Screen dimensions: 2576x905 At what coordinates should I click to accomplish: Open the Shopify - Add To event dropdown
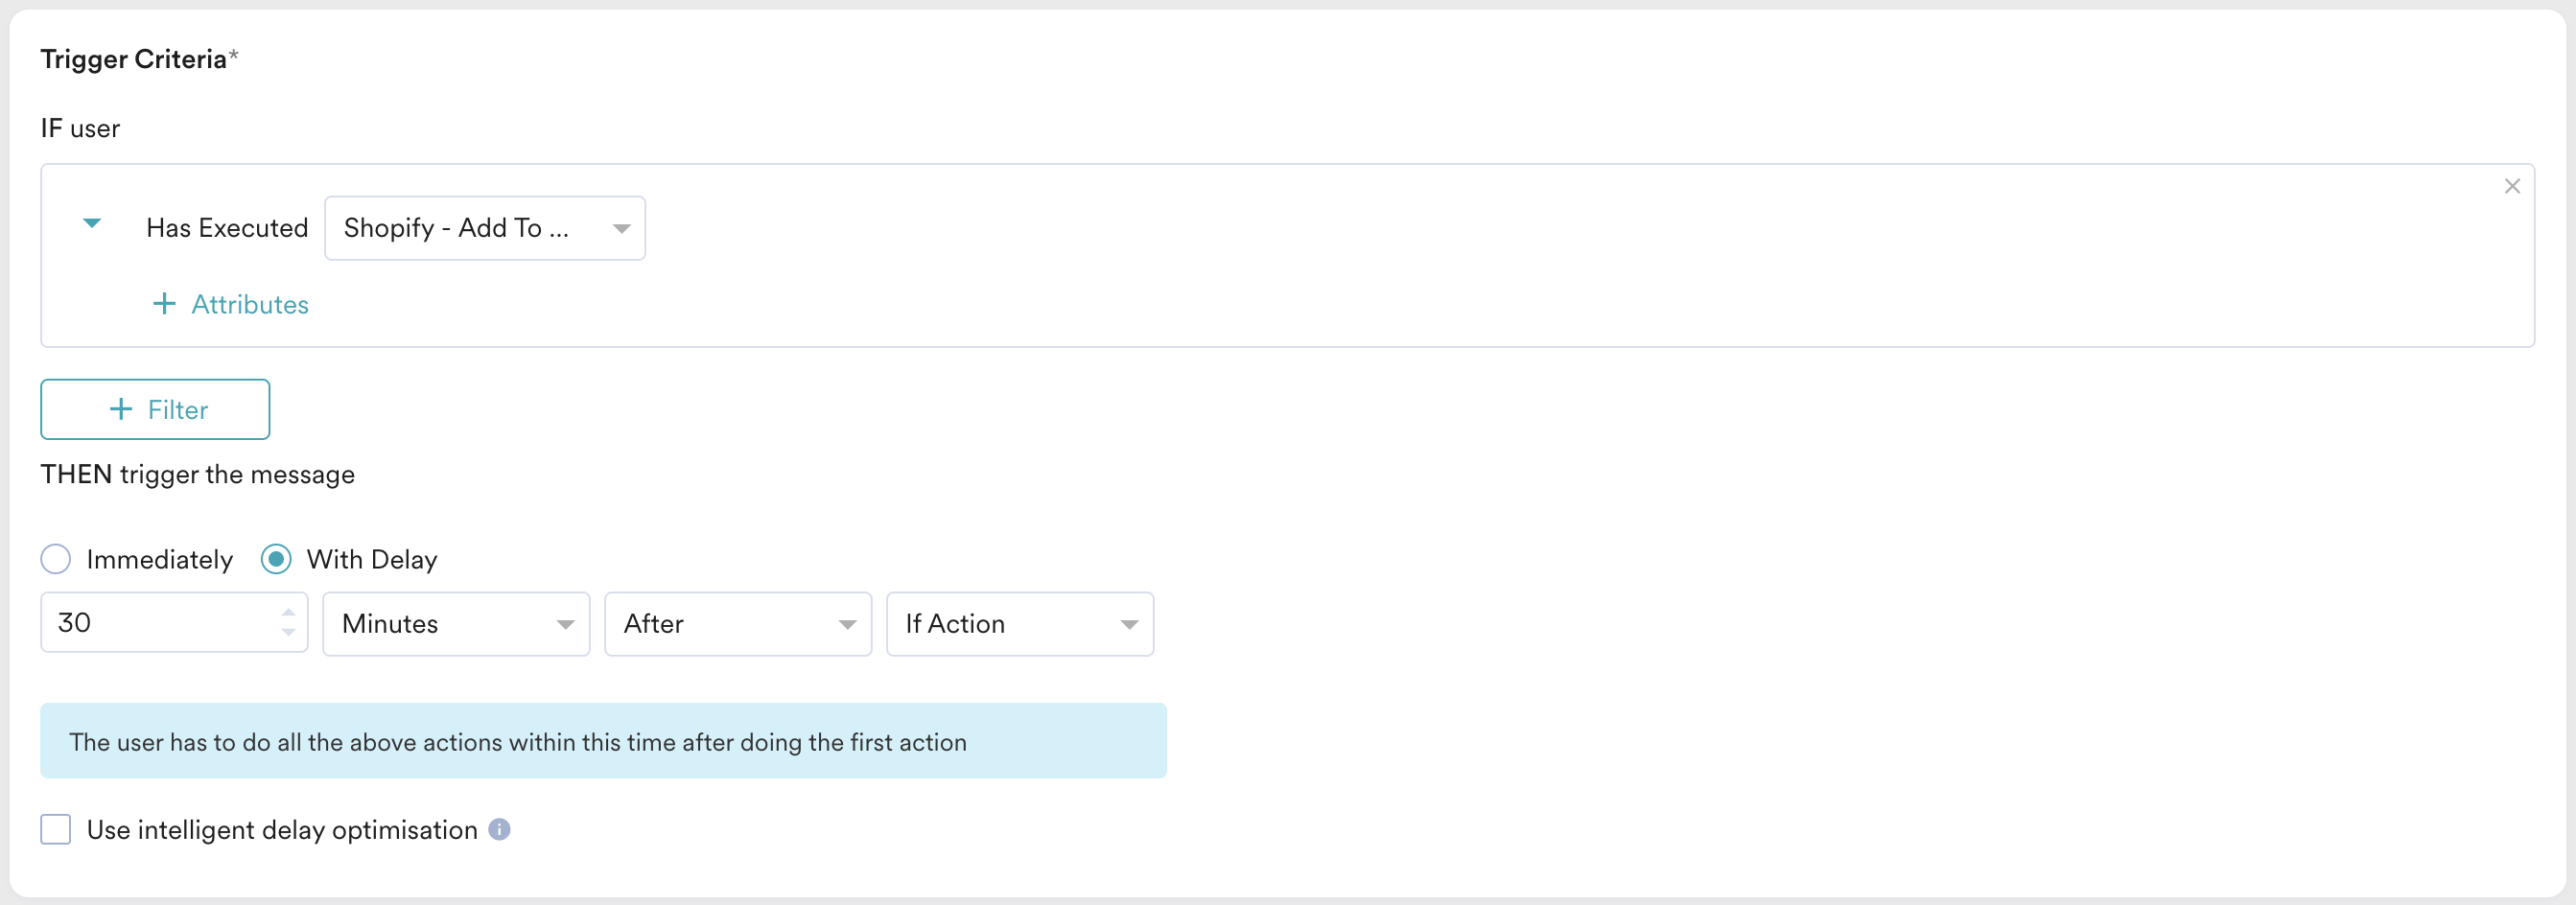[485, 228]
